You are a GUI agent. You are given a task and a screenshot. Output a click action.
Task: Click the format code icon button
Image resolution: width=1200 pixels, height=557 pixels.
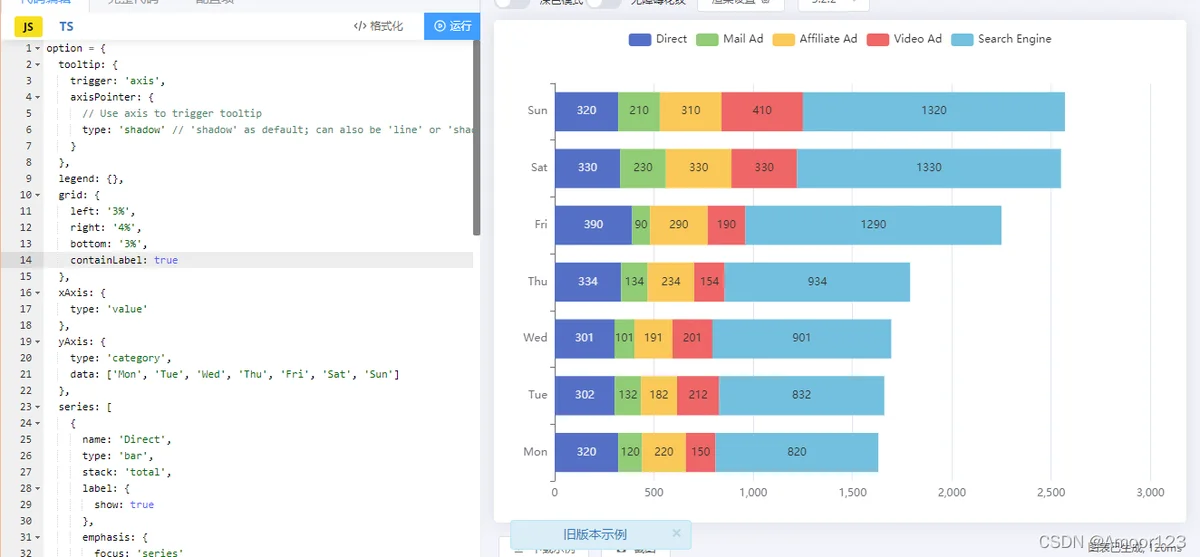pos(379,26)
